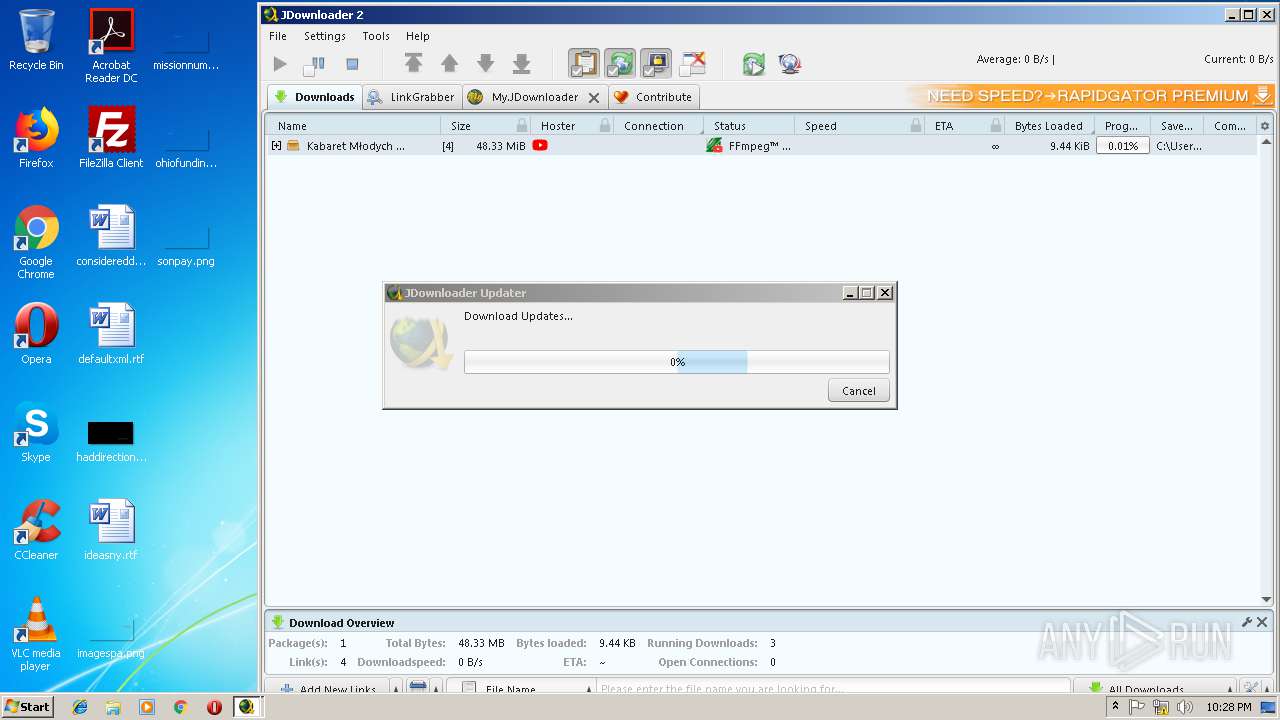The height and width of the screenshot is (720, 1280).
Task: Open the Tools menu
Action: pos(376,36)
